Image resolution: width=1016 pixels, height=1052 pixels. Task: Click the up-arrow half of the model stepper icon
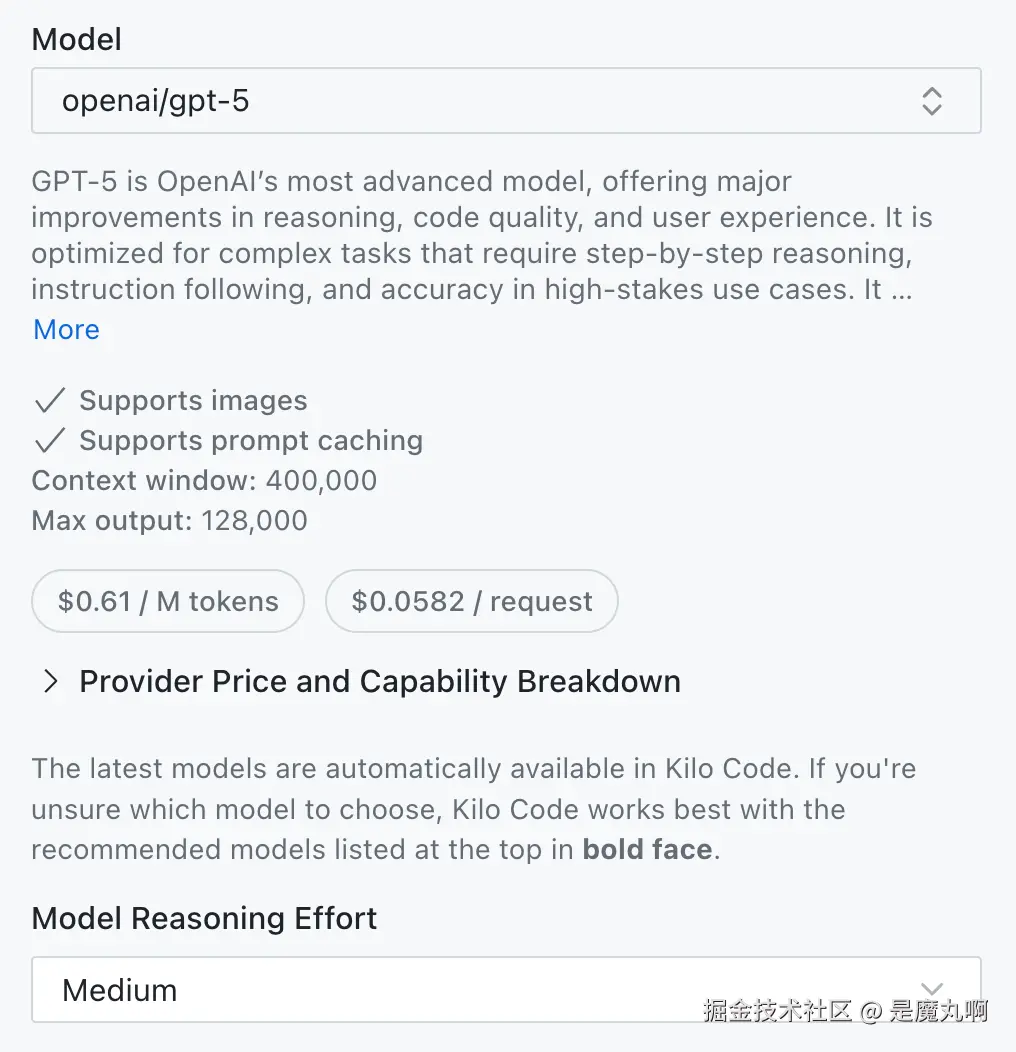(931, 94)
